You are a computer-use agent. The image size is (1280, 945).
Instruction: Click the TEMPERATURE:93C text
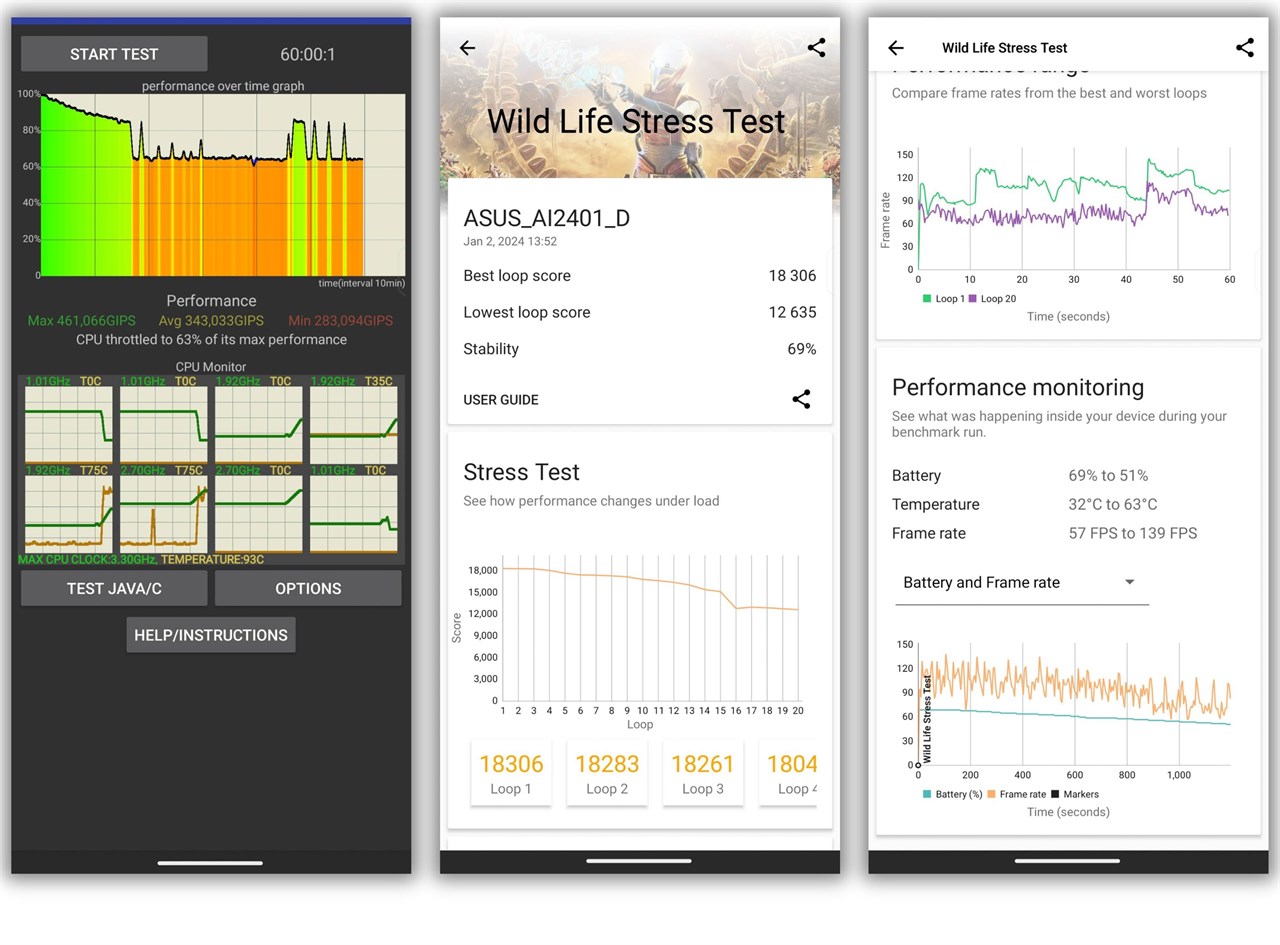tap(212, 559)
